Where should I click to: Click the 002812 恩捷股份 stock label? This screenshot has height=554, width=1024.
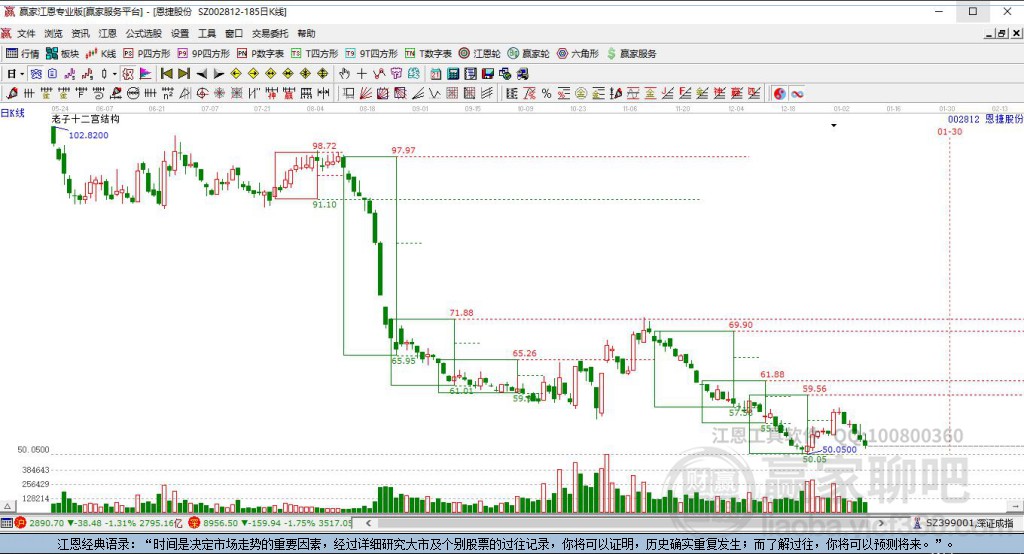point(985,120)
